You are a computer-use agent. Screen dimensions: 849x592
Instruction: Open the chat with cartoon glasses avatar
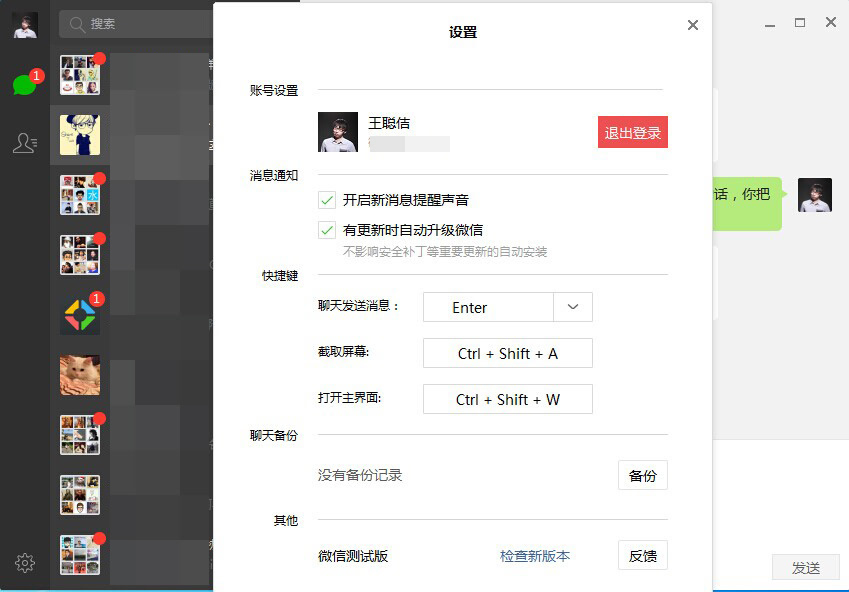click(x=80, y=135)
